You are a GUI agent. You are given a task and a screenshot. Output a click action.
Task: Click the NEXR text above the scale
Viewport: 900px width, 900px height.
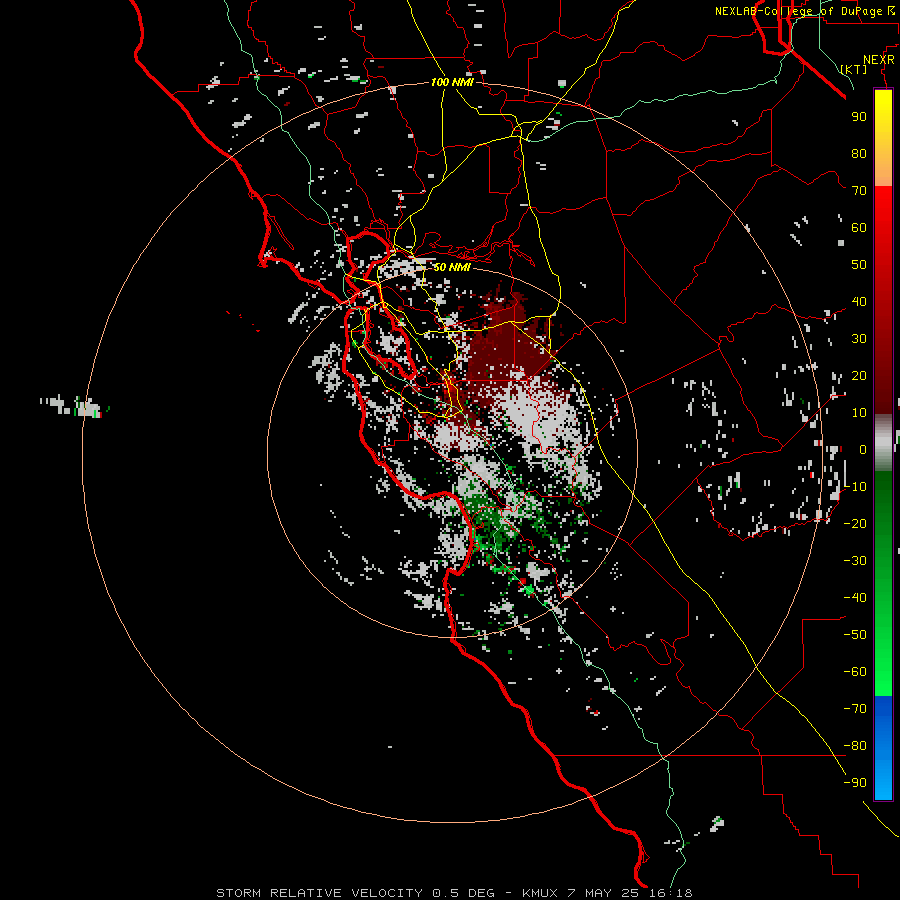pyautogui.click(x=879, y=60)
